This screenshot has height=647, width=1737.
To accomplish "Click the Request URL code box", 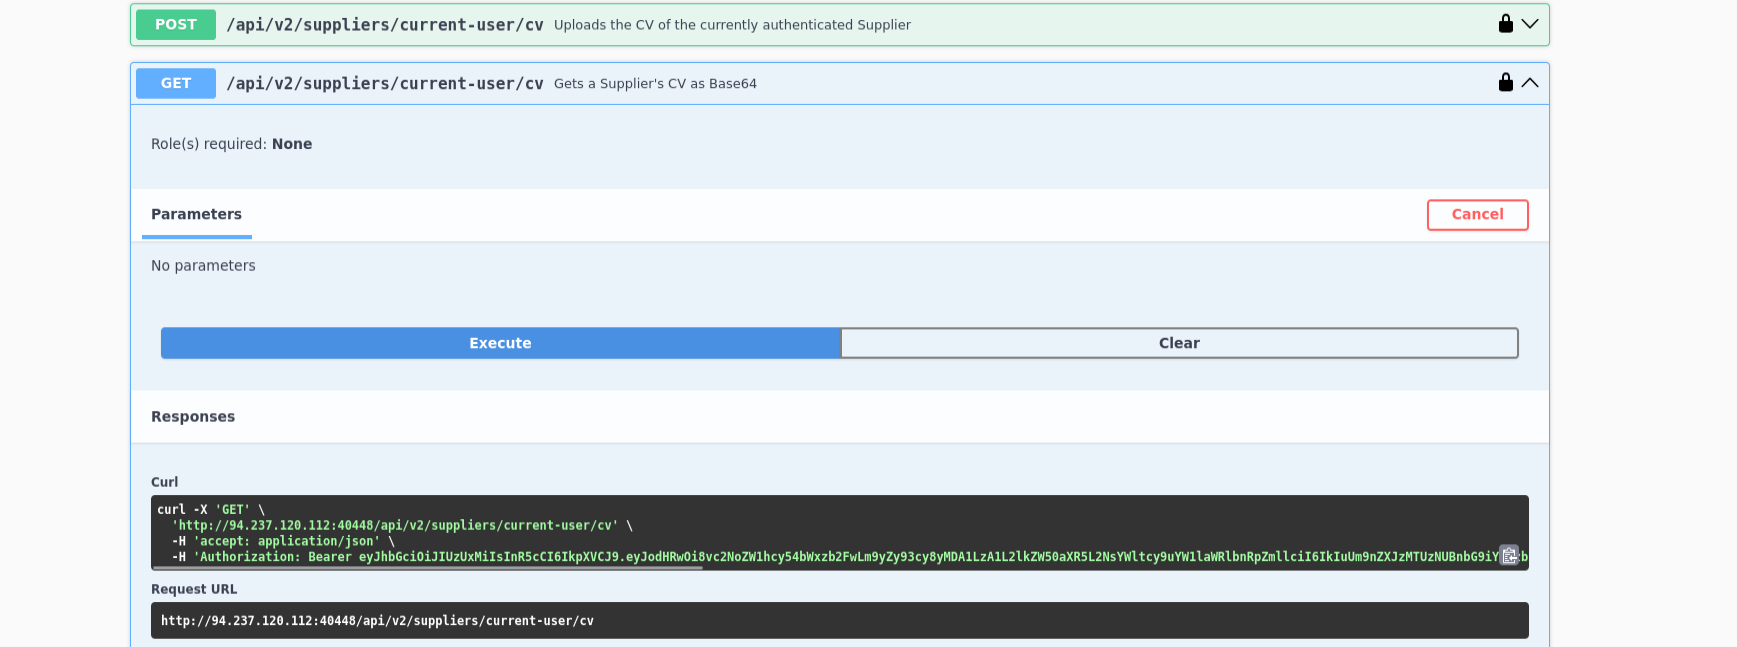I will (838, 621).
